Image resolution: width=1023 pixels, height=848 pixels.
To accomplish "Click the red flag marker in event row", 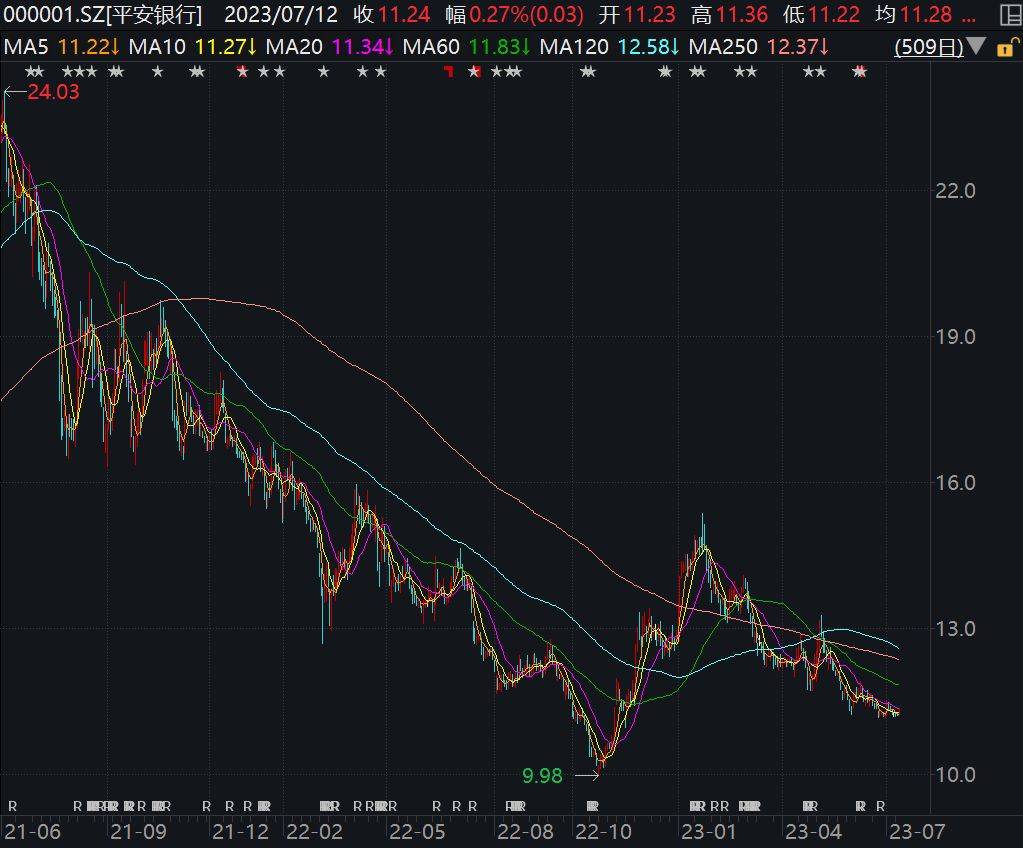I will coord(449,71).
